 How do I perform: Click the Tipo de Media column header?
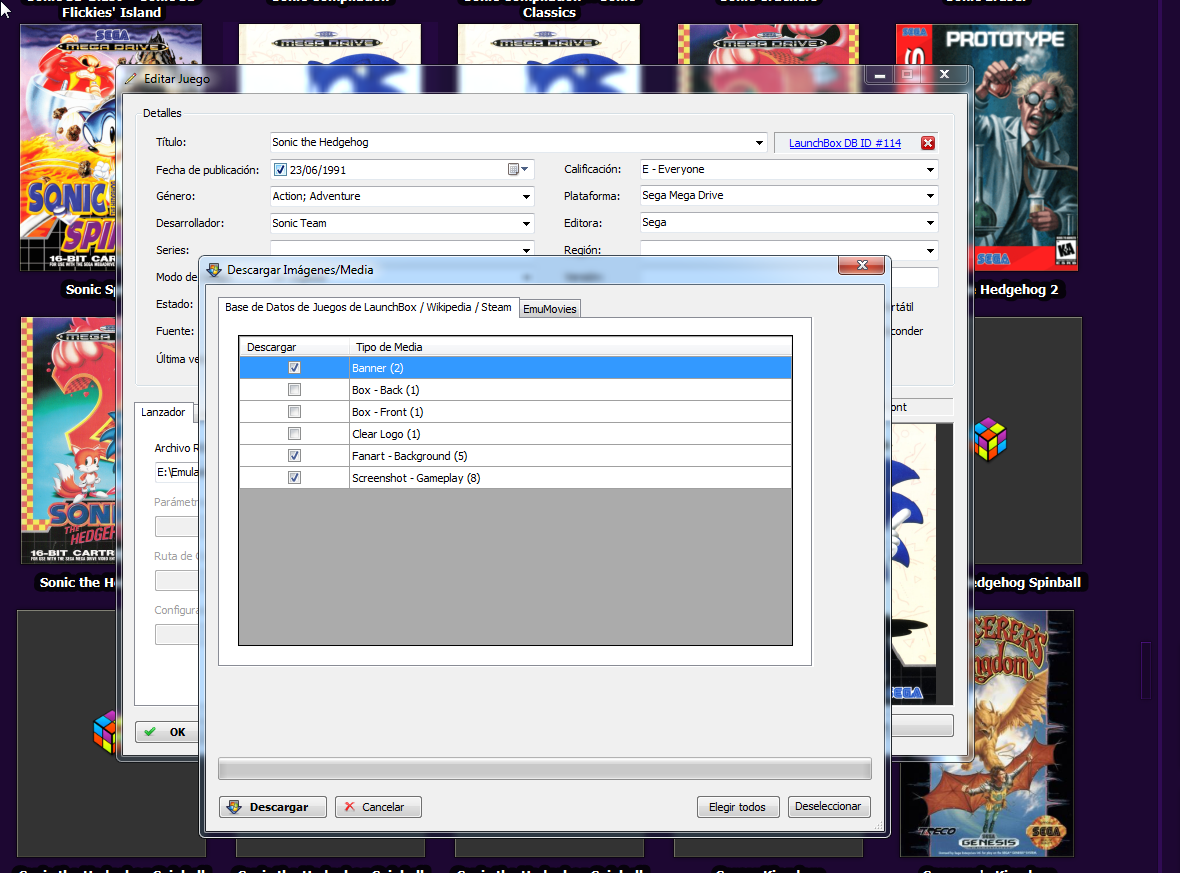pyautogui.click(x=570, y=347)
